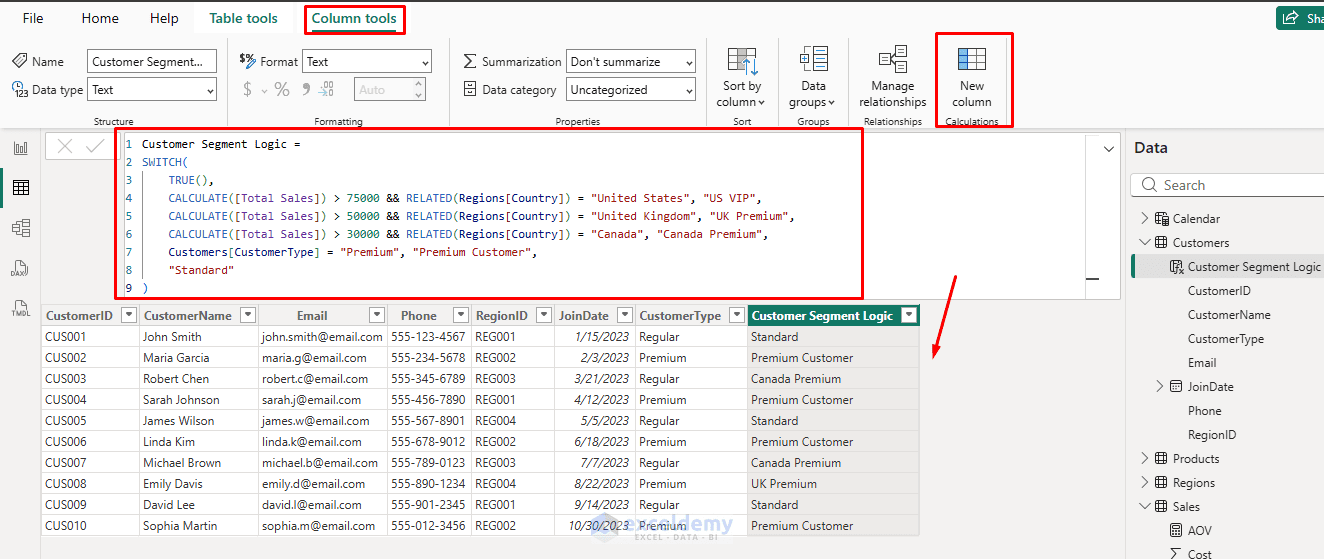Click the Manage relationships icon
The width and height of the screenshot is (1324, 559).
[892, 59]
